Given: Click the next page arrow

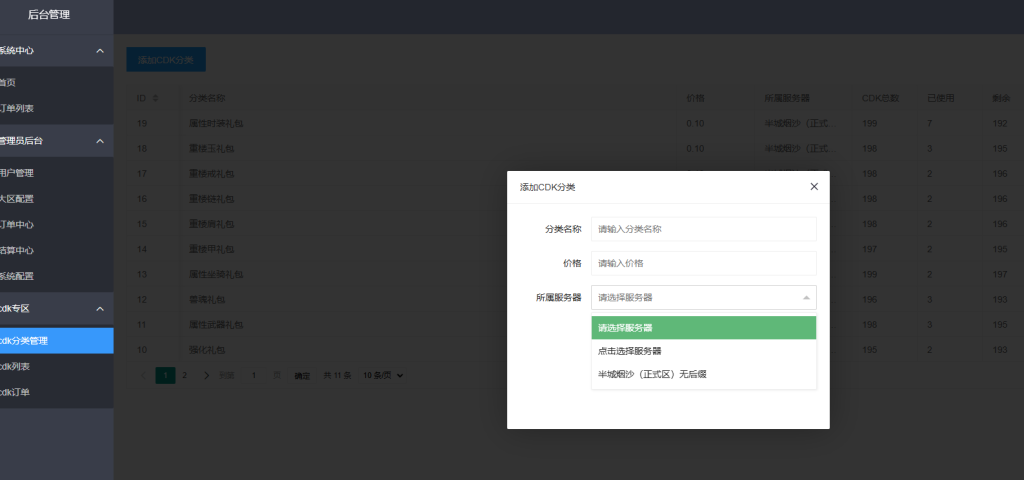Looking at the screenshot, I should [x=206, y=375].
